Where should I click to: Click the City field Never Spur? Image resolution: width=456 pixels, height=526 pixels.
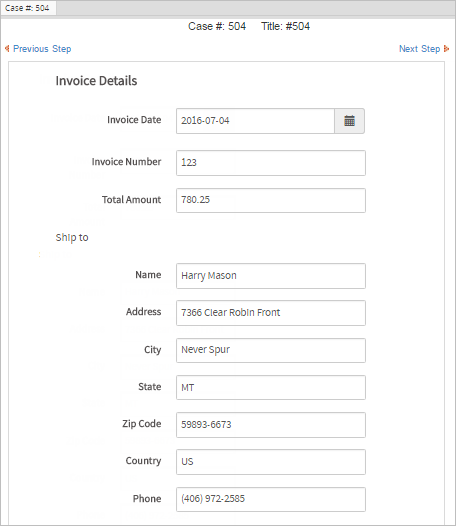tap(271, 350)
